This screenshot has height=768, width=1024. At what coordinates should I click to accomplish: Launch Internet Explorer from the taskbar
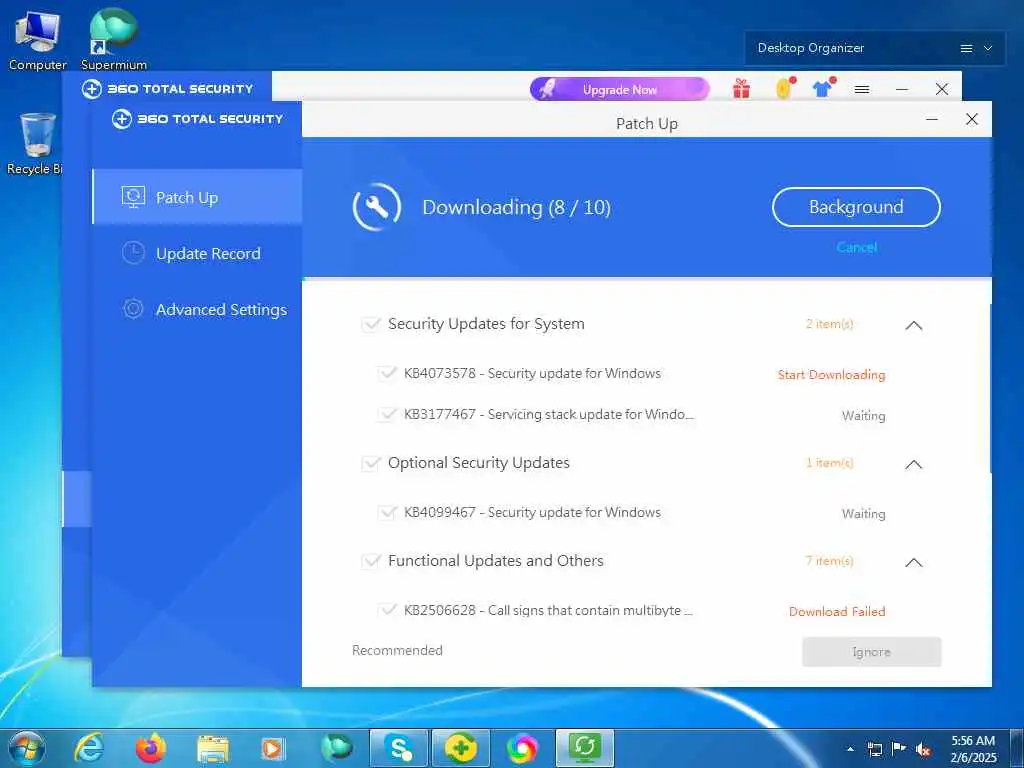[89, 748]
